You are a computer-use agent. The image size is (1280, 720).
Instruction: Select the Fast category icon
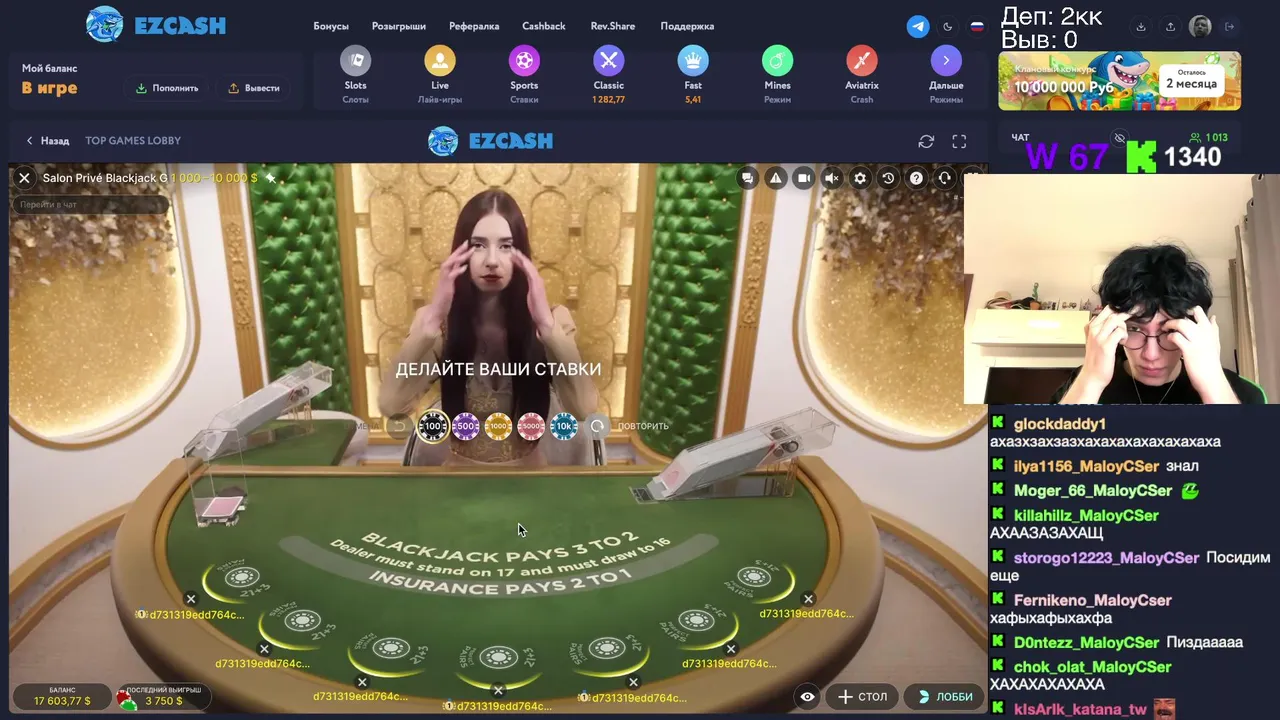693,61
